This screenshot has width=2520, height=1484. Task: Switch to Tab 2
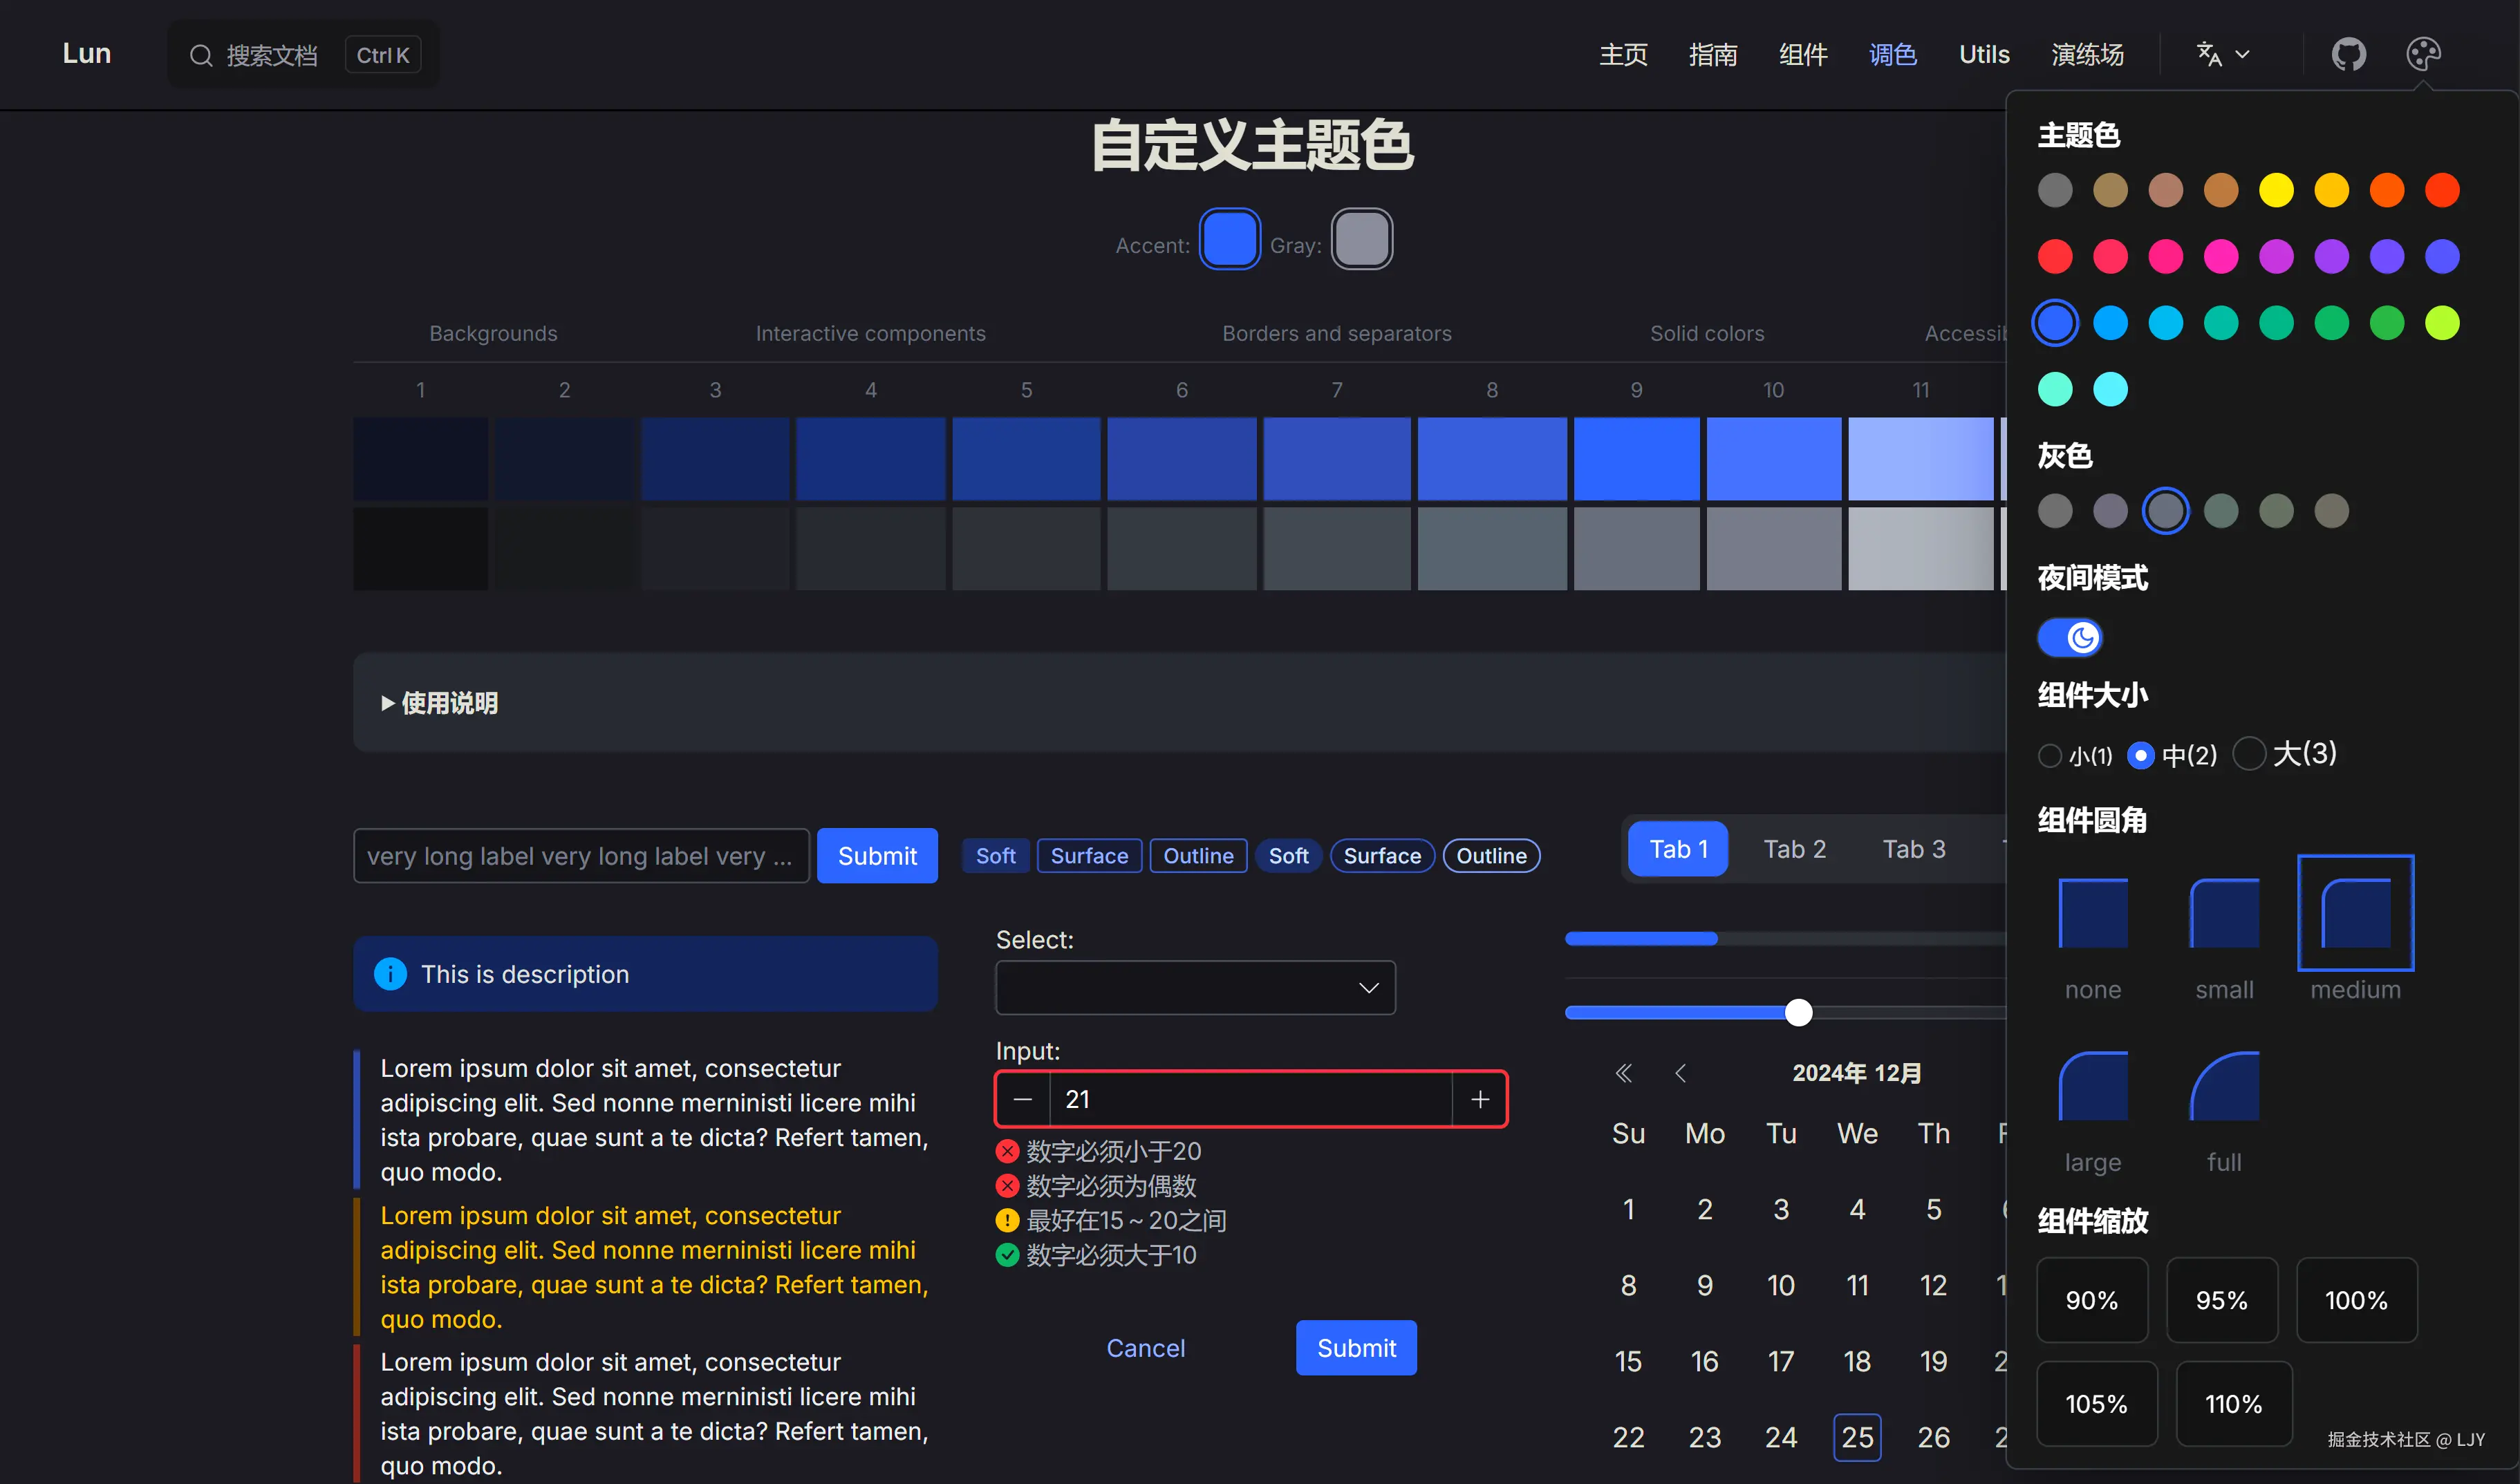pyautogui.click(x=1794, y=849)
